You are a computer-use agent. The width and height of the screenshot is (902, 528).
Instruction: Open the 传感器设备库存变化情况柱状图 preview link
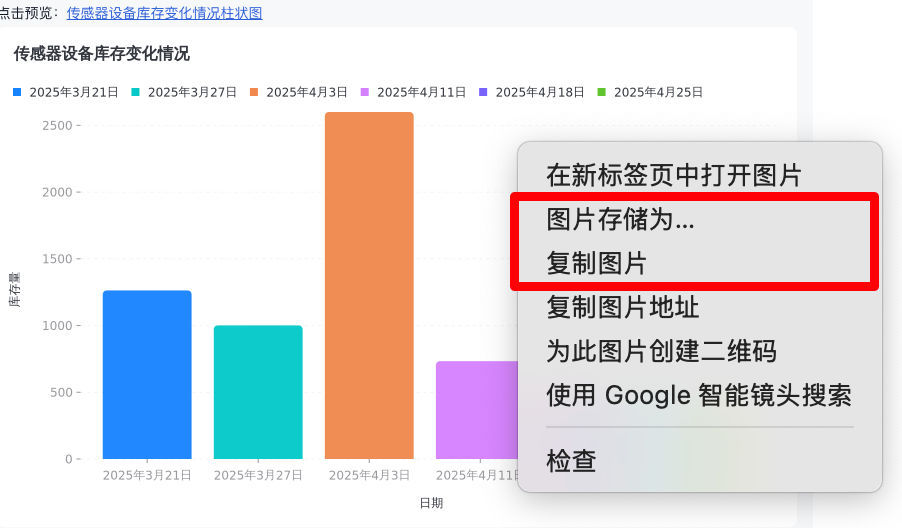pyautogui.click(x=165, y=13)
